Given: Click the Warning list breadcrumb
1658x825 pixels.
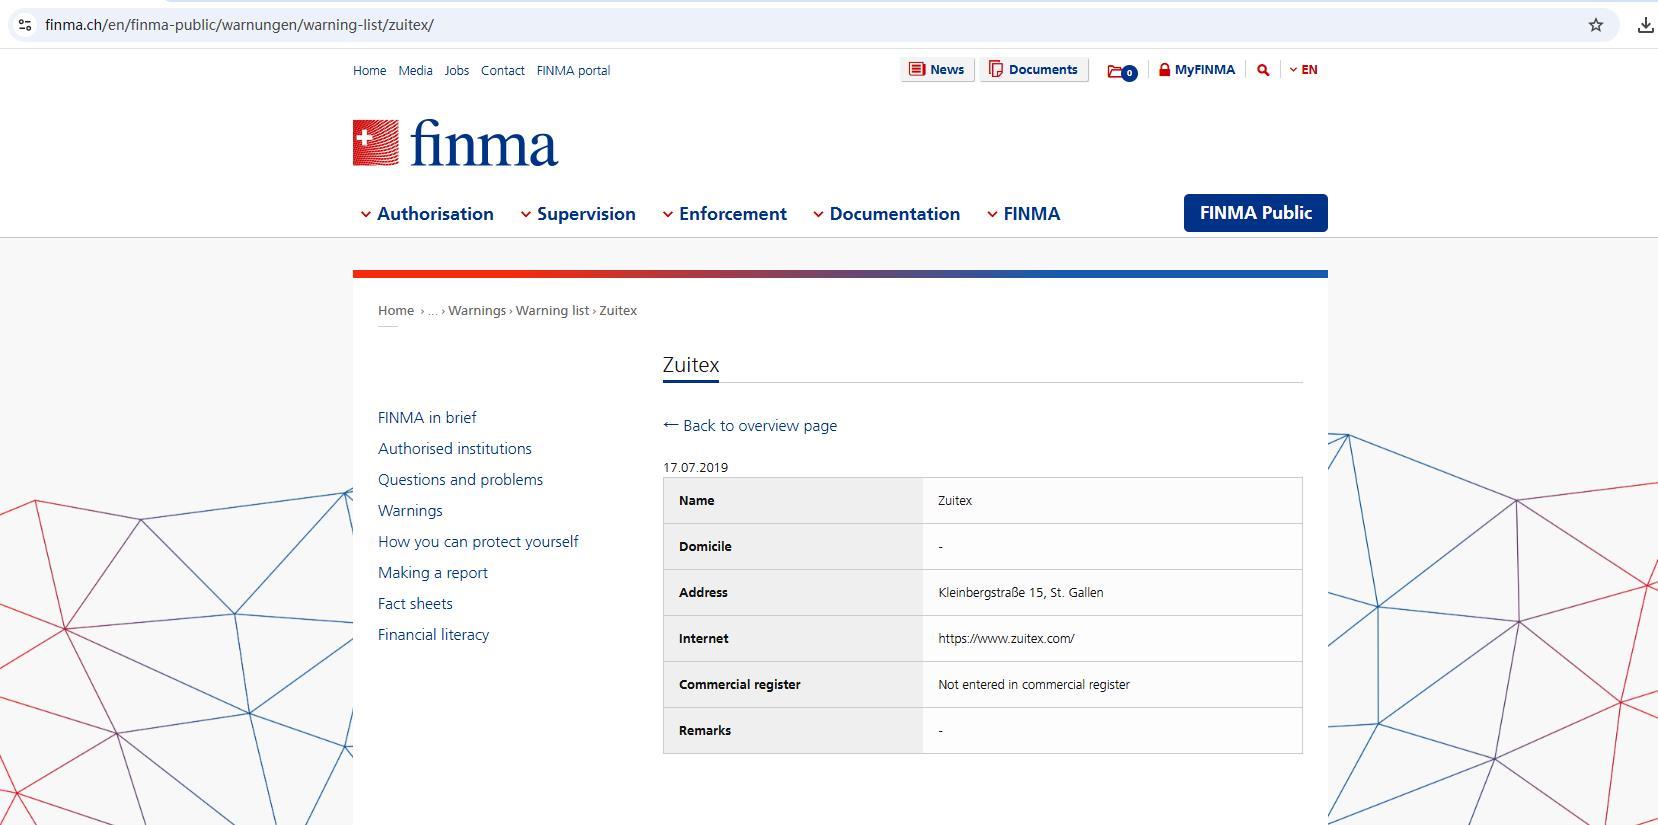Looking at the screenshot, I should click(x=552, y=311).
